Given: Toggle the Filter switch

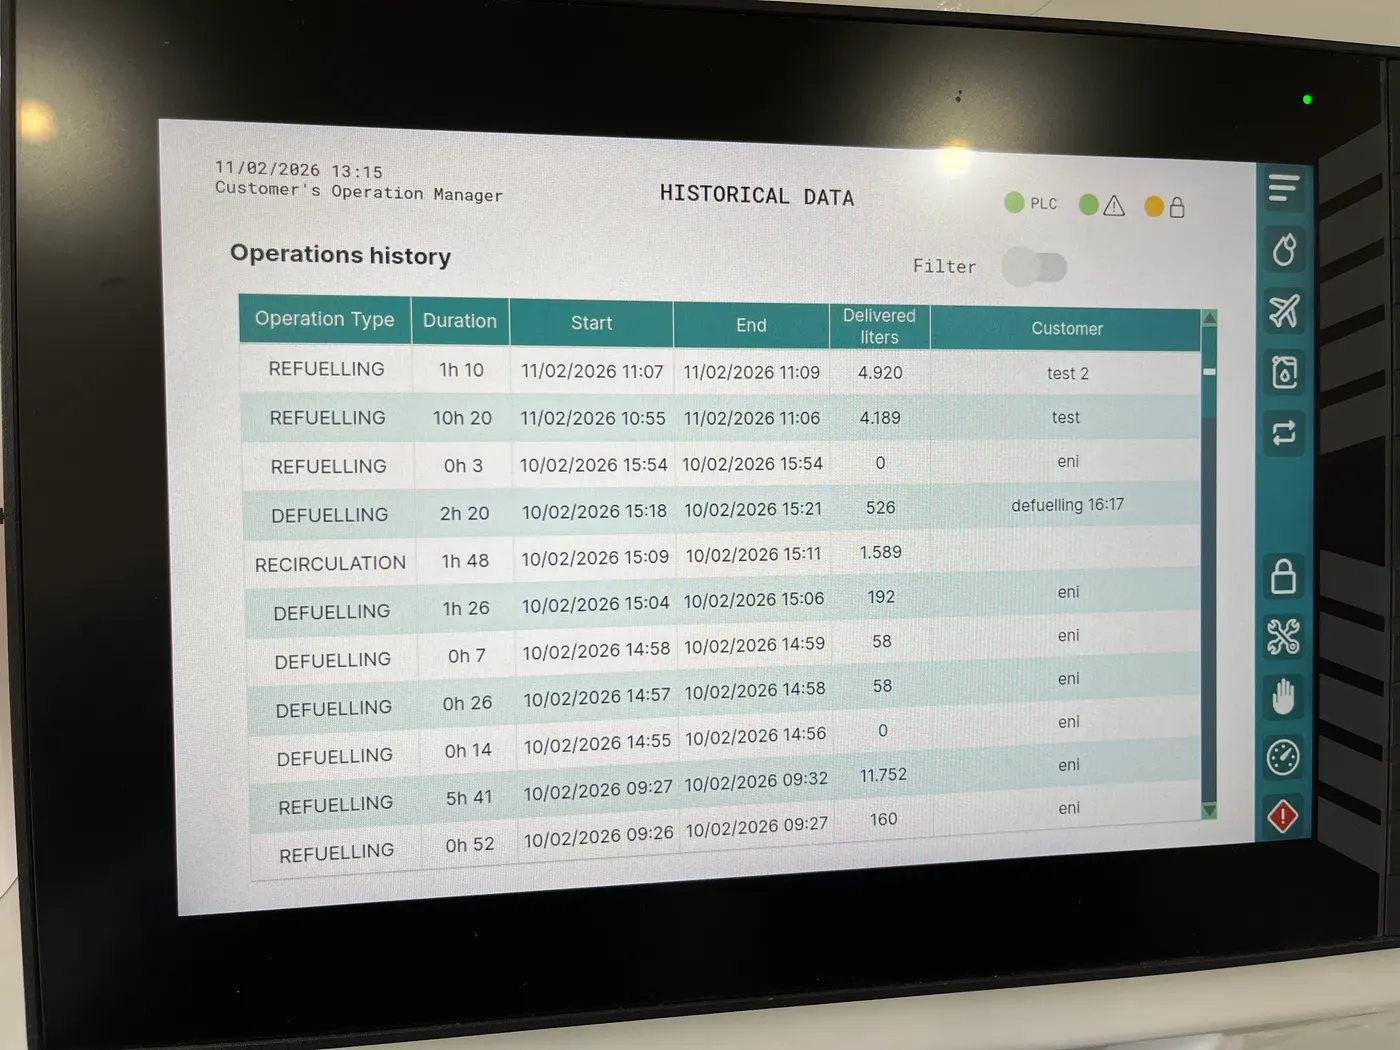Looking at the screenshot, I should pos(1035,267).
